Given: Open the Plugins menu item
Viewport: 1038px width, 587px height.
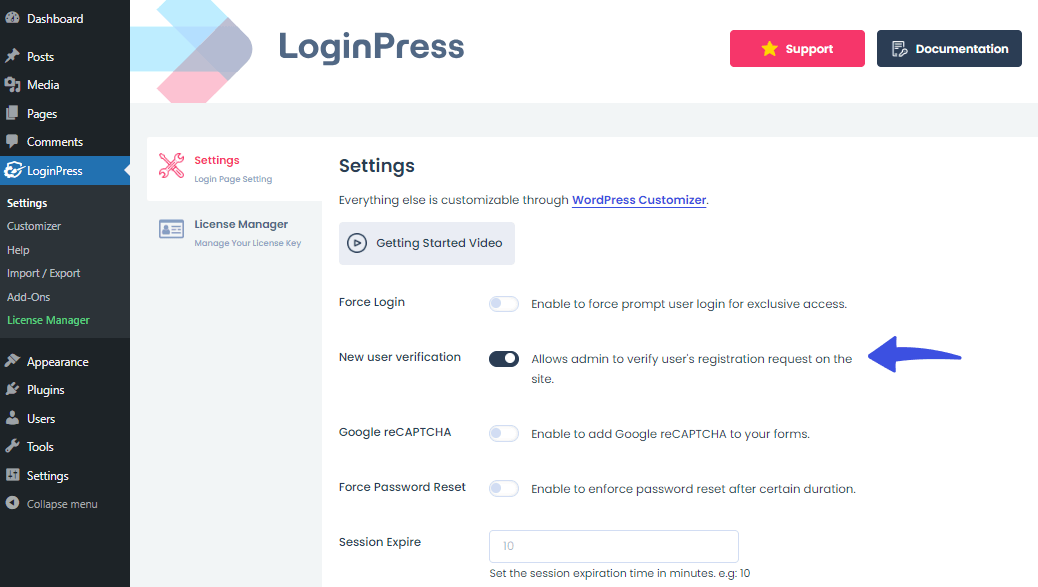Looking at the screenshot, I should coord(65,390).
